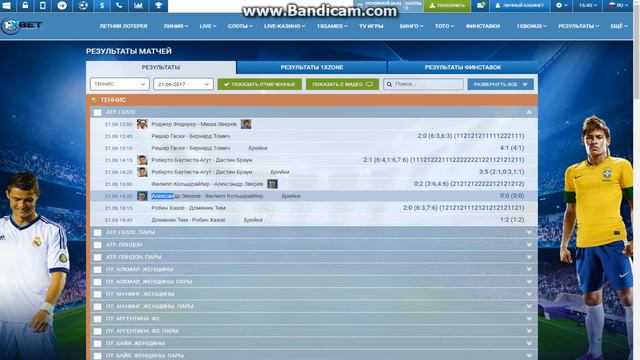
Task: Open the TV Игры menu item
Action: click(371, 26)
